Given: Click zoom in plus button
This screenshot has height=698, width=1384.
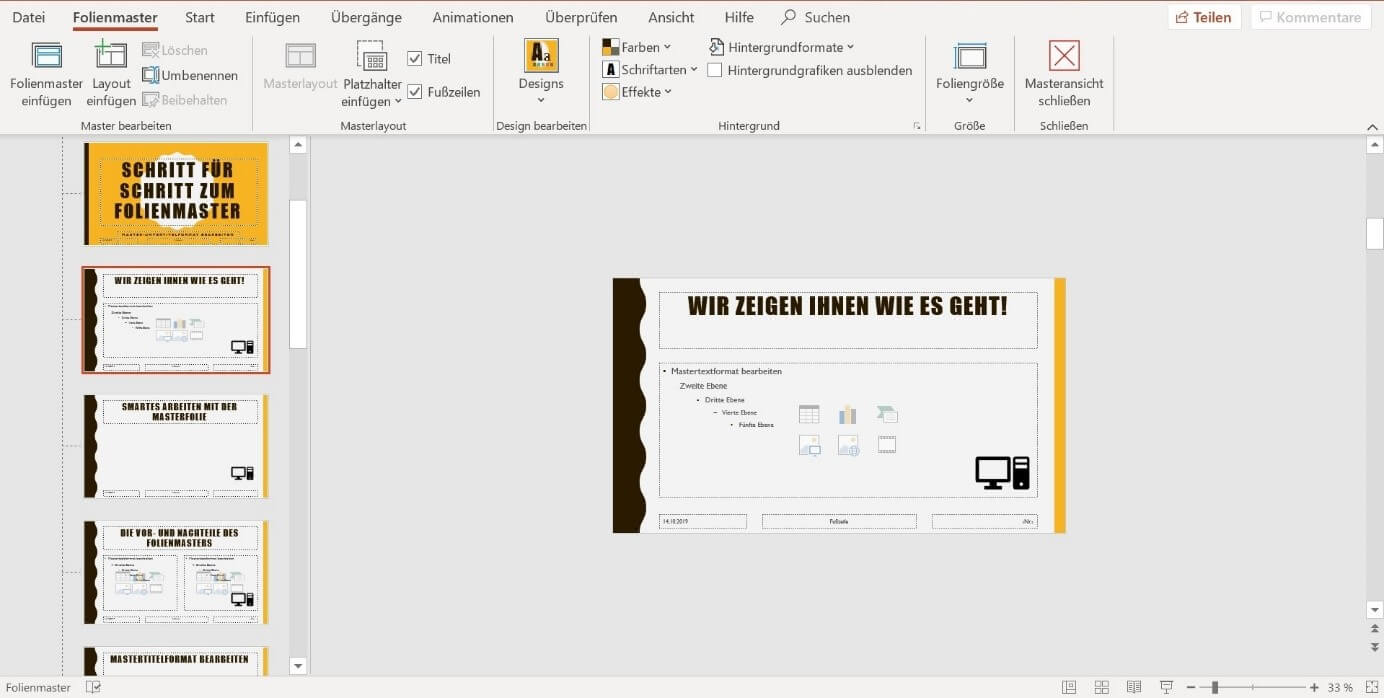Looking at the screenshot, I should 1314,688.
